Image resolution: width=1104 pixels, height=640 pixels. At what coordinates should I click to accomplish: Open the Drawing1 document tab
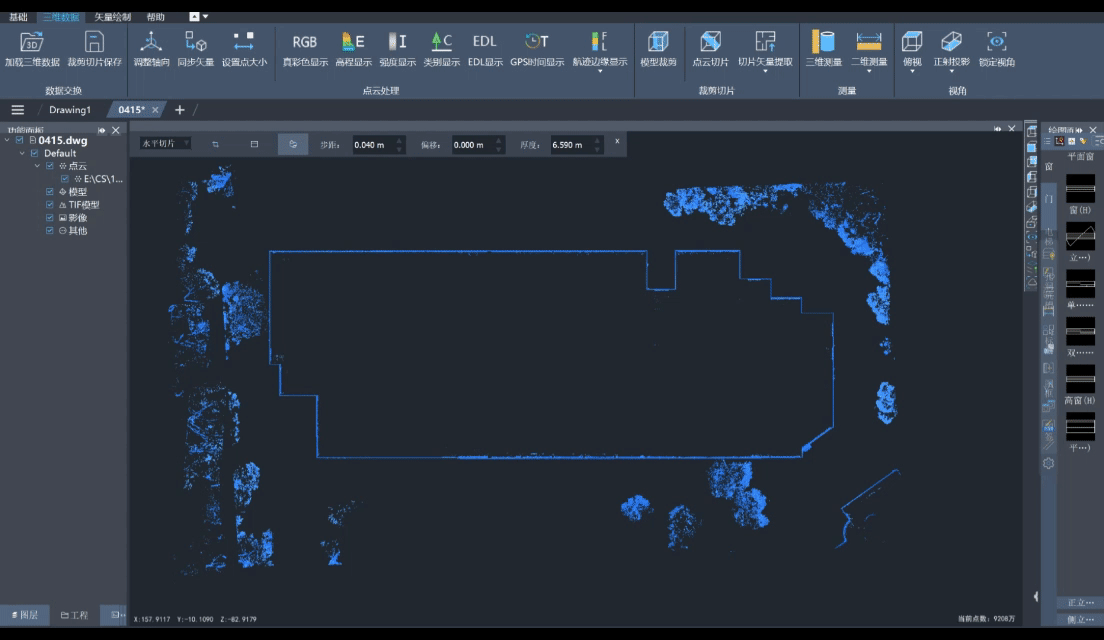pyautogui.click(x=70, y=110)
